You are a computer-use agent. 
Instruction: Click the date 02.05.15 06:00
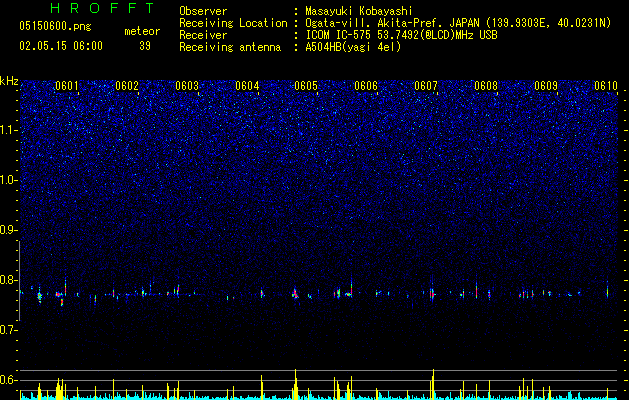61,46
